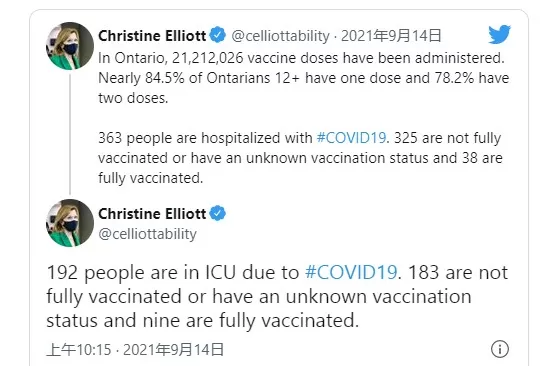The height and width of the screenshot is (366, 551).
Task: Open @celliottability handle next to the 2021年9月14日 date
Action: click(x=280, y=36)
